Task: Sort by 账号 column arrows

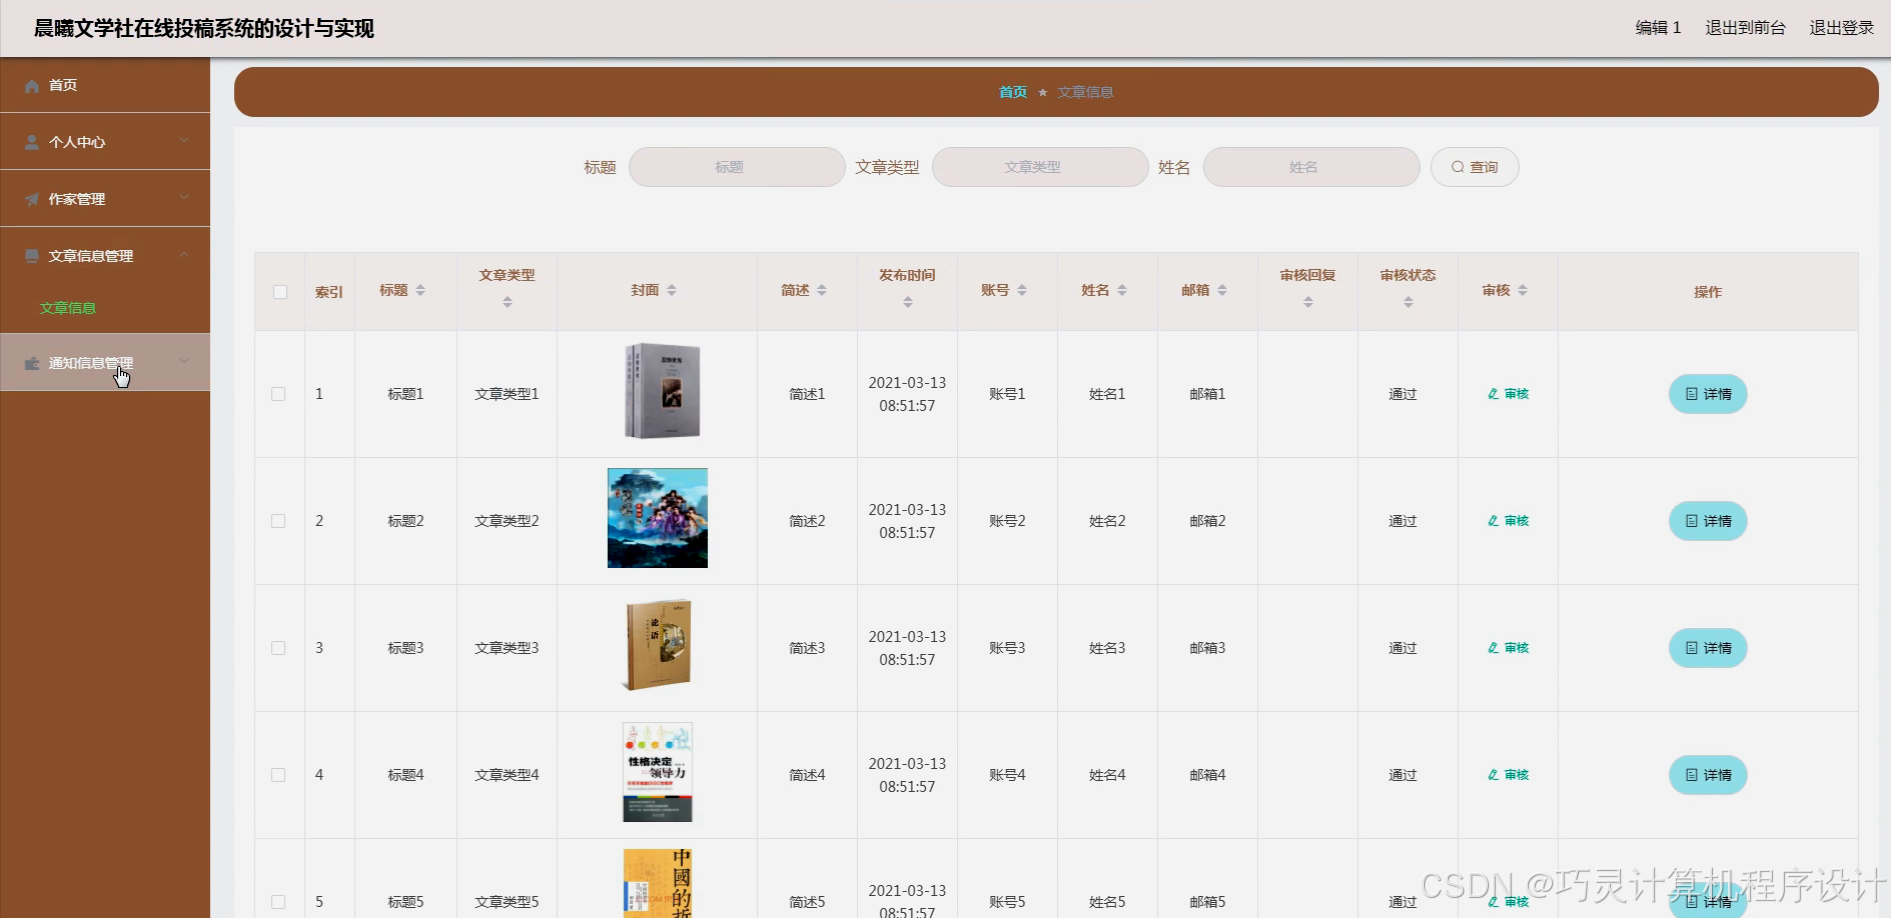Action: pos(1022,290)
